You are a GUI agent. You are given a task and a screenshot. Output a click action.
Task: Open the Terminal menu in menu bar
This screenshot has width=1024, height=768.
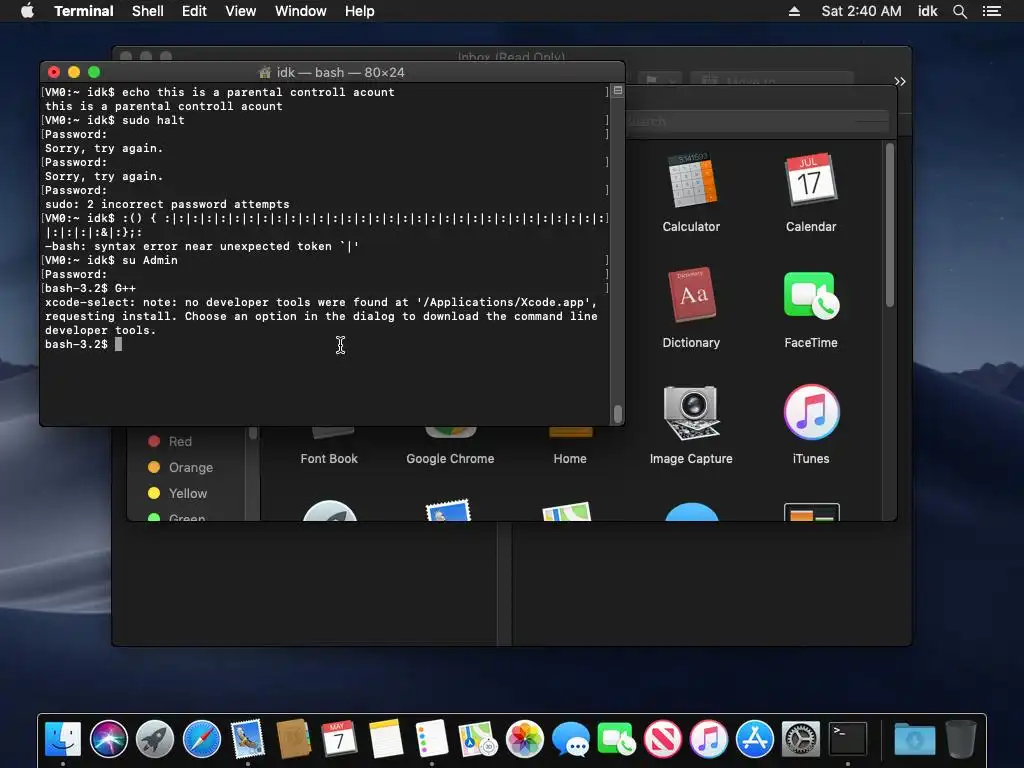tap(84, 11)
